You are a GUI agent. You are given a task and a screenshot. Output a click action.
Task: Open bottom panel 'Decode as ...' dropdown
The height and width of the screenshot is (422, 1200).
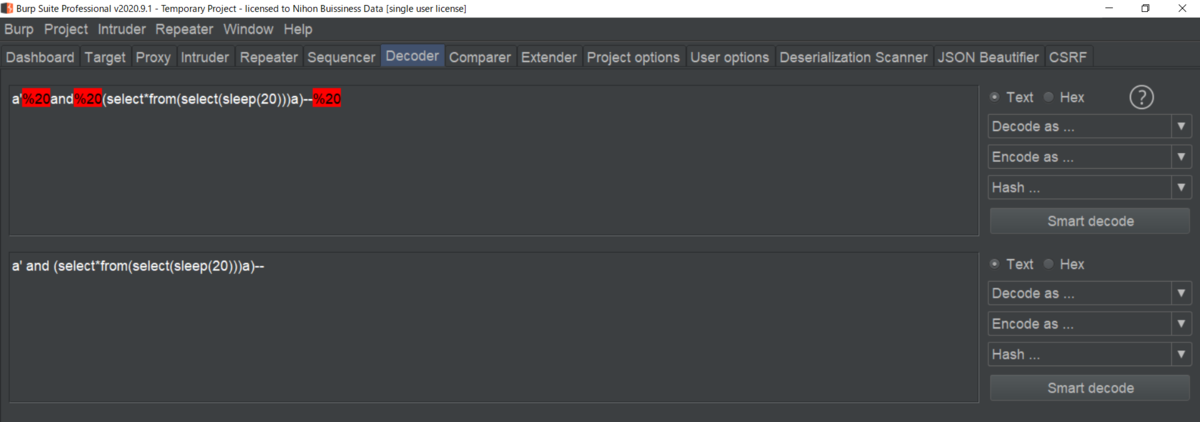(x=1089, y=294)
